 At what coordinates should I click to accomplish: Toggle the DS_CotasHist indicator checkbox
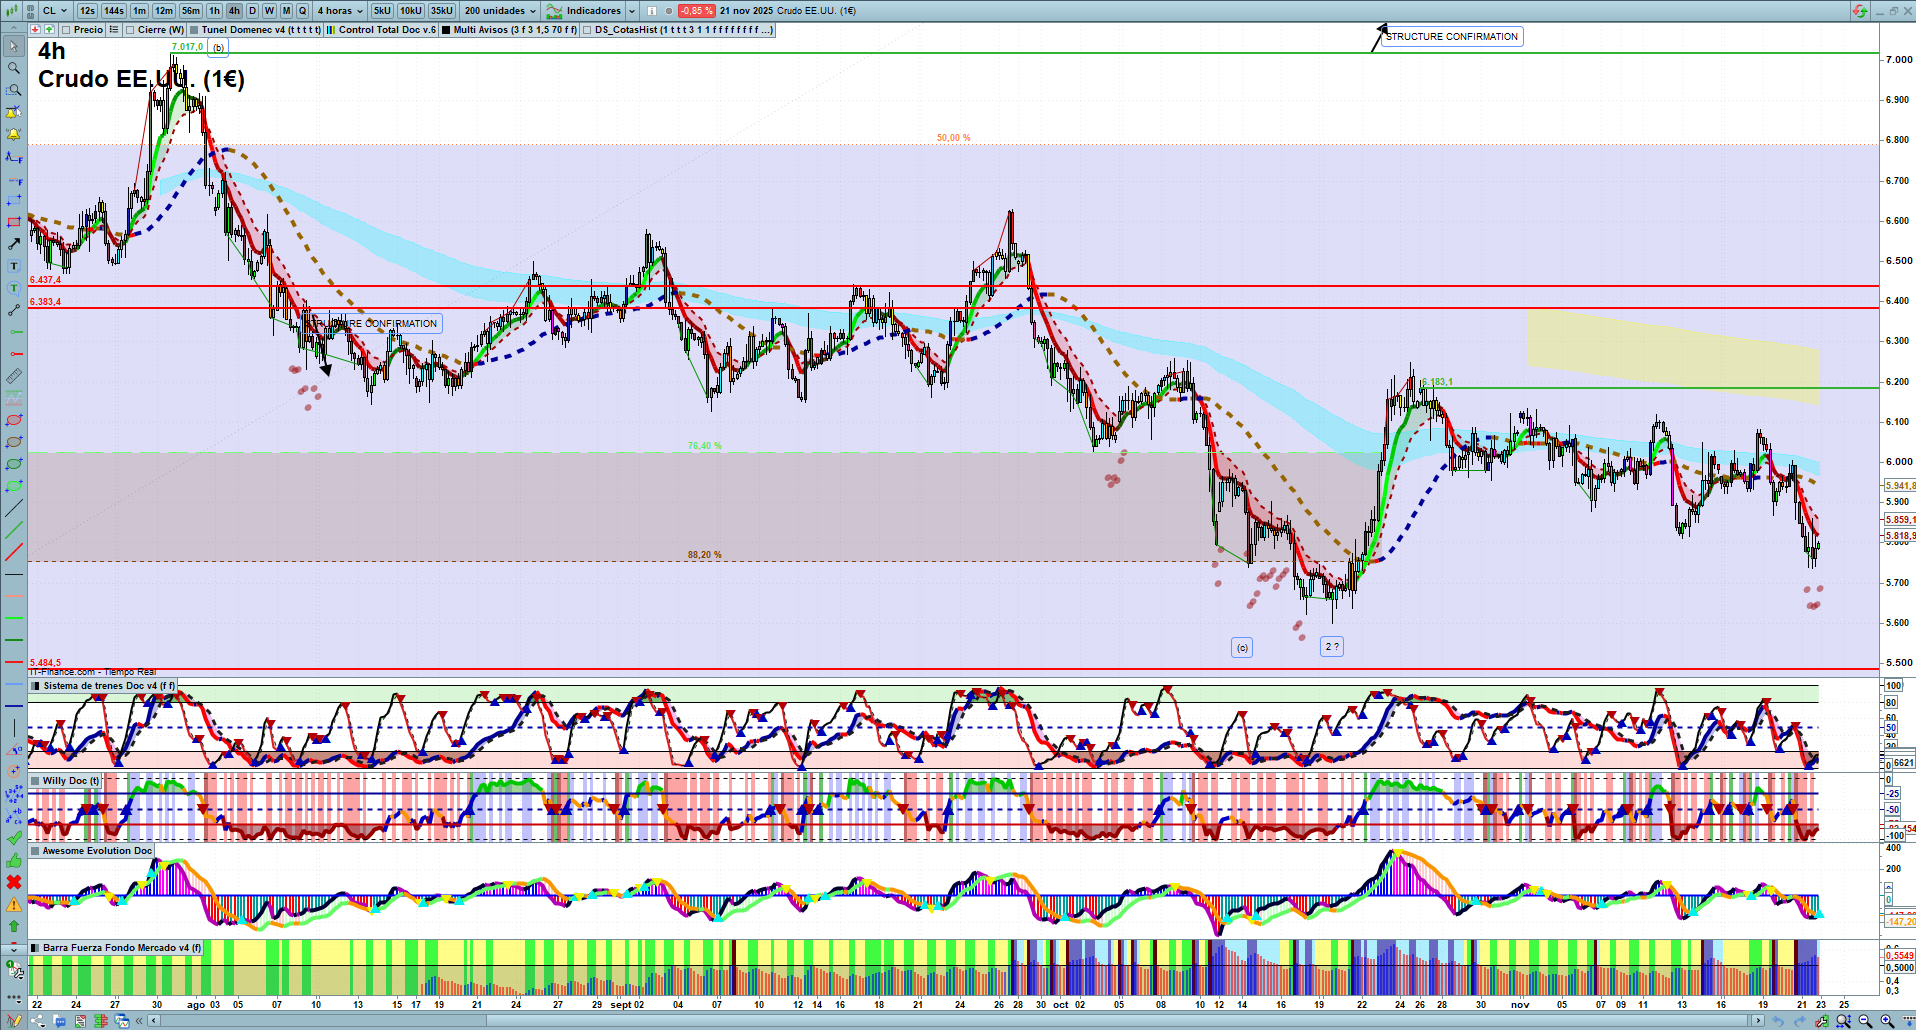[x=587, y=30]
